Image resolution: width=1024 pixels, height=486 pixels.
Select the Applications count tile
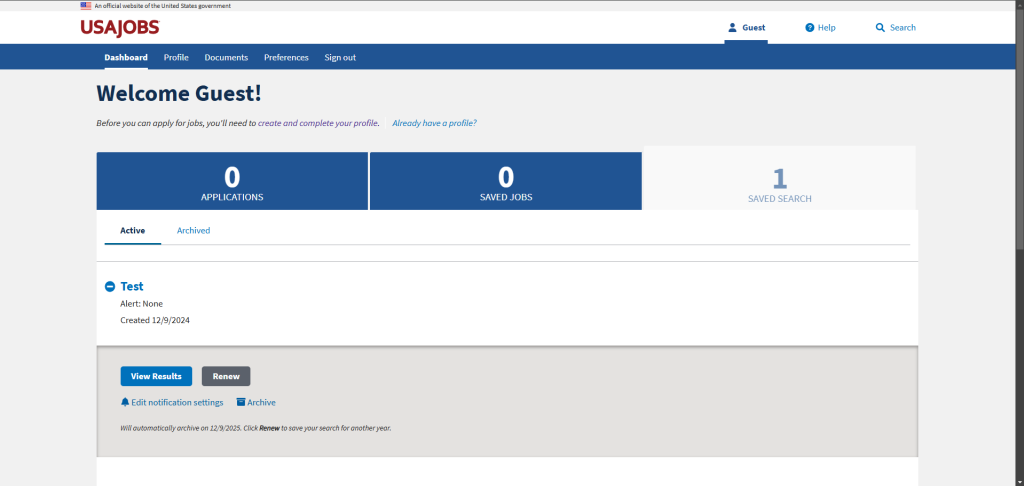pyautogui.click(x=232, y=181)
